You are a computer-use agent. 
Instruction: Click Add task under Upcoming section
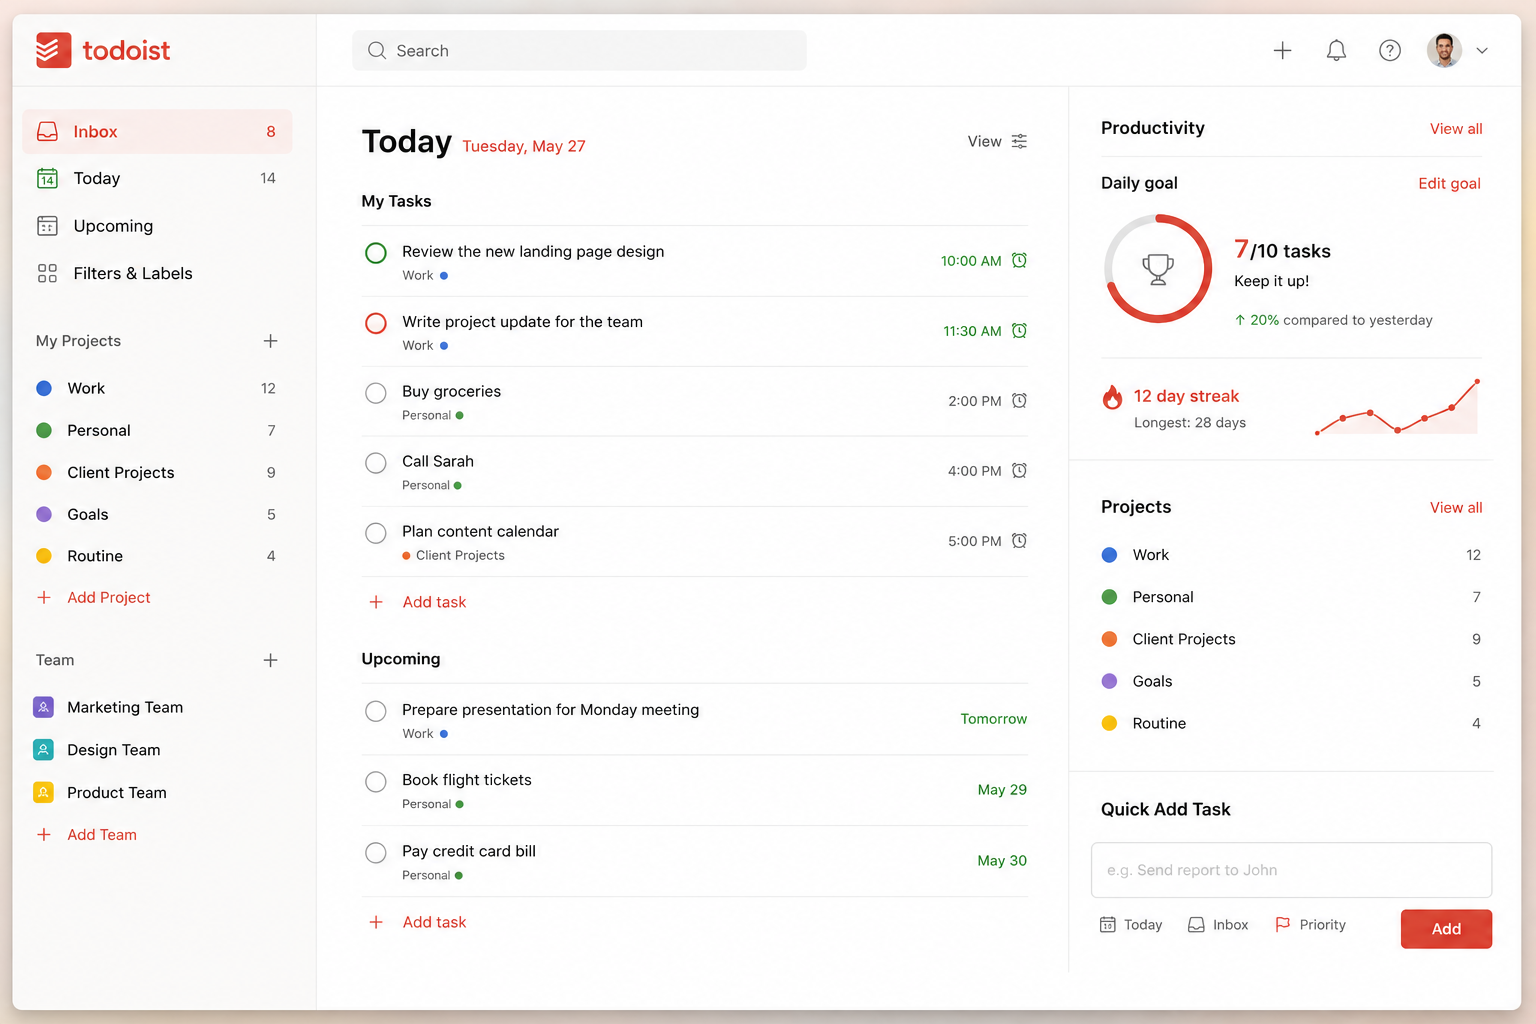418,922
